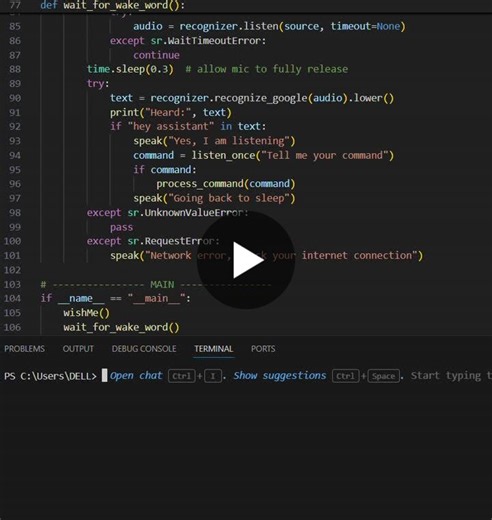The height and width of the screenshot is (520, 492).
Task: Click the MAIN comment divider on line 103
Action: coord(156,284)
